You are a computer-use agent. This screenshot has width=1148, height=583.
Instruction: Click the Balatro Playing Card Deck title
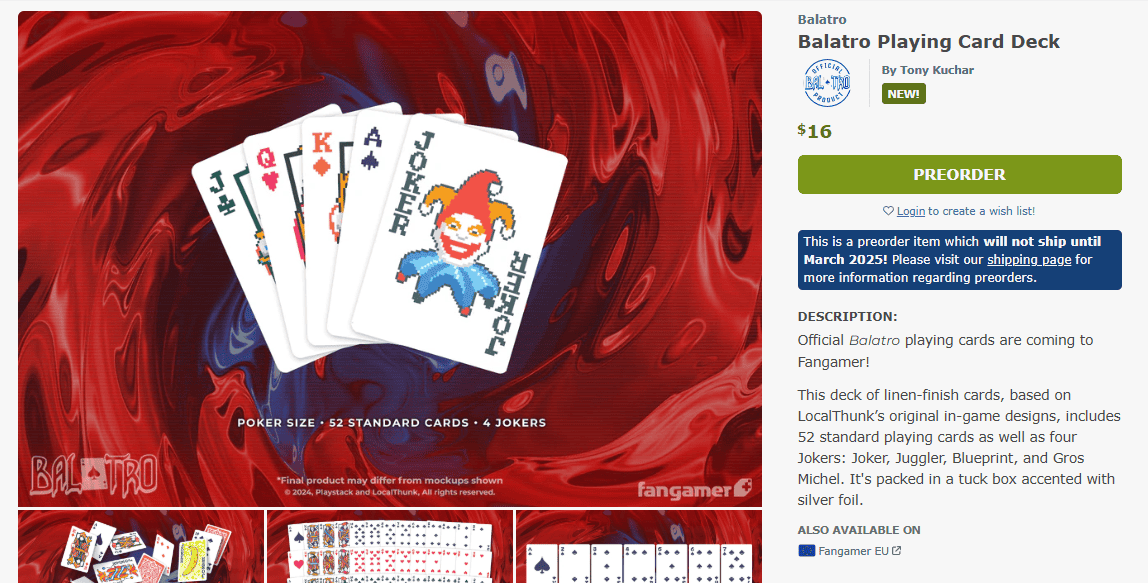[928, 42]
